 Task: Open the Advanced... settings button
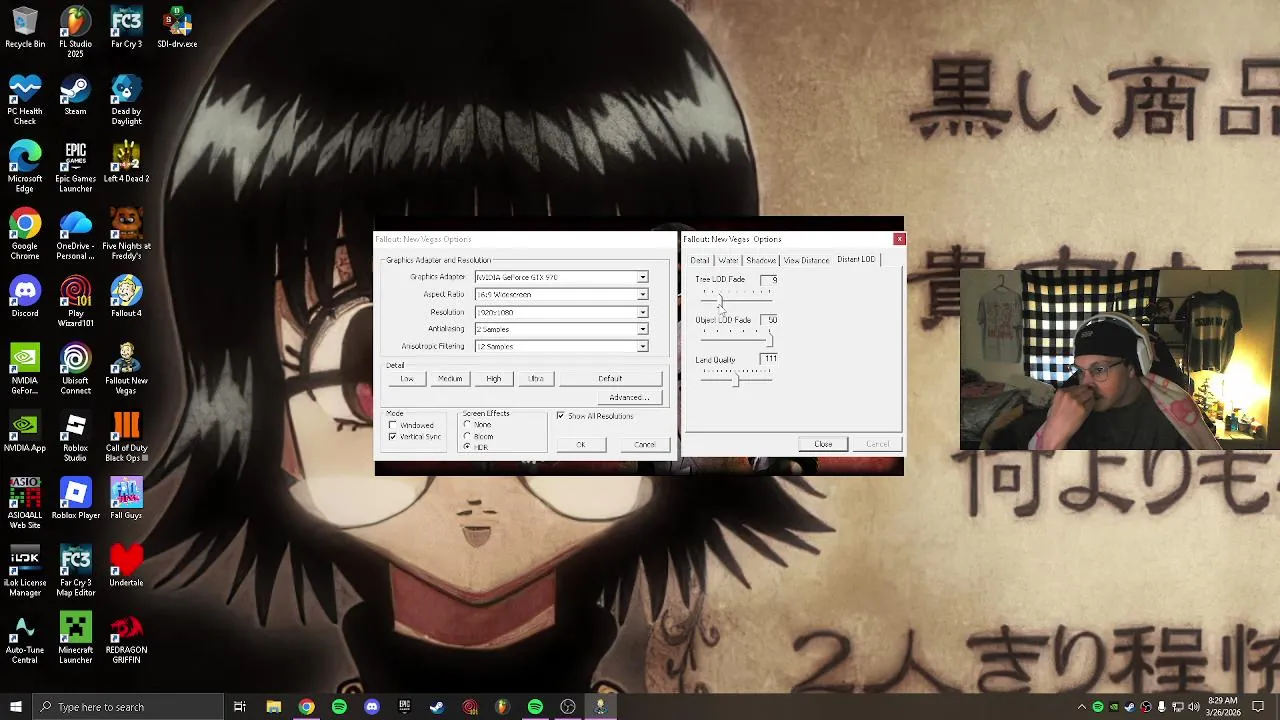(x=629, y=397)
